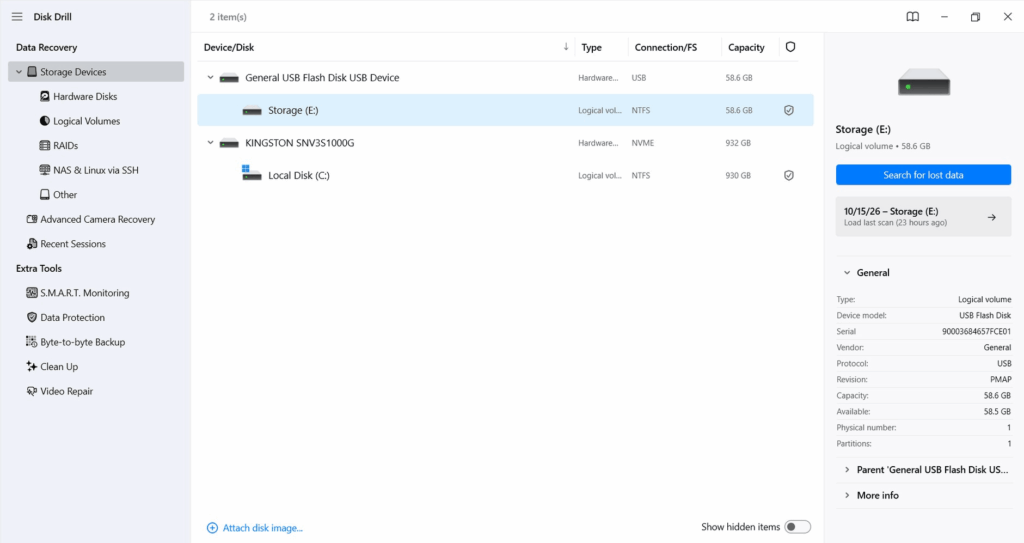
Task: Click the shield icon on Storage (E:) row
Action: 789,110
